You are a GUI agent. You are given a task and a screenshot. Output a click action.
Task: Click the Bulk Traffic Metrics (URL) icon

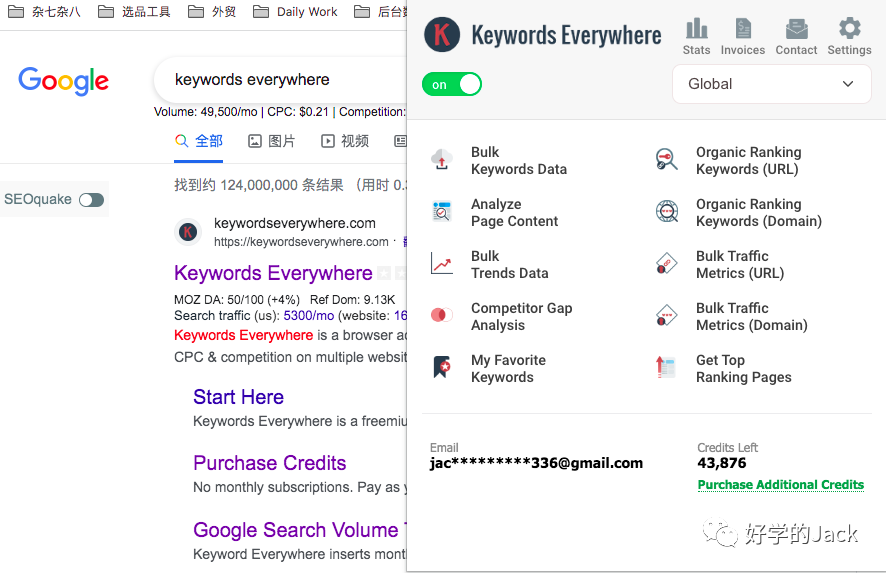pyautogui.click(x=667, y=264)
